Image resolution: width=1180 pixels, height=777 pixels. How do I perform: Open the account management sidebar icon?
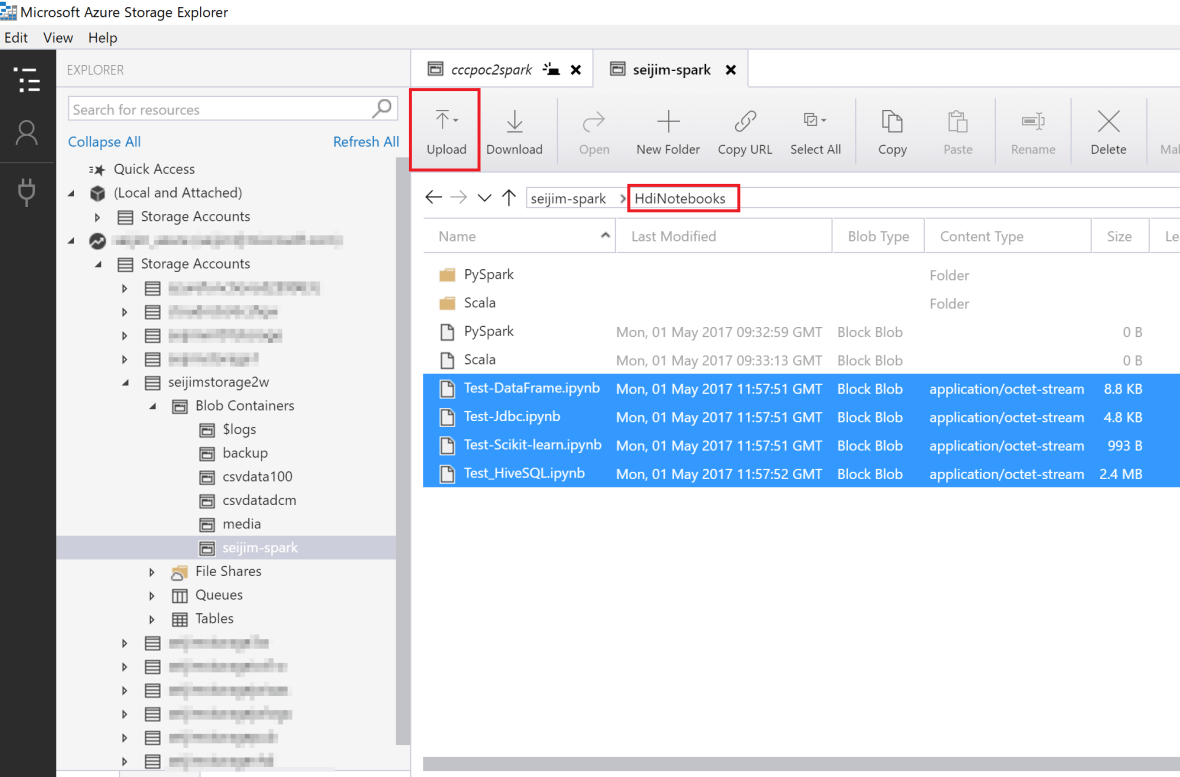pos(28,133)
